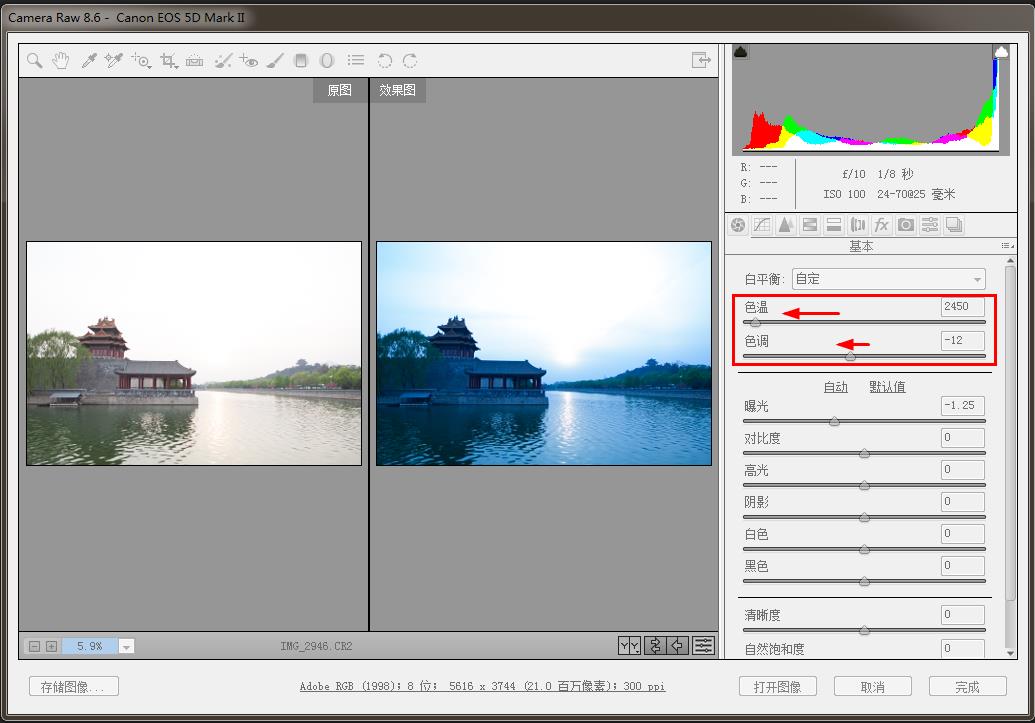Switch to the Basic panel tab icon

pyautogui.click(x=738, y=225)
